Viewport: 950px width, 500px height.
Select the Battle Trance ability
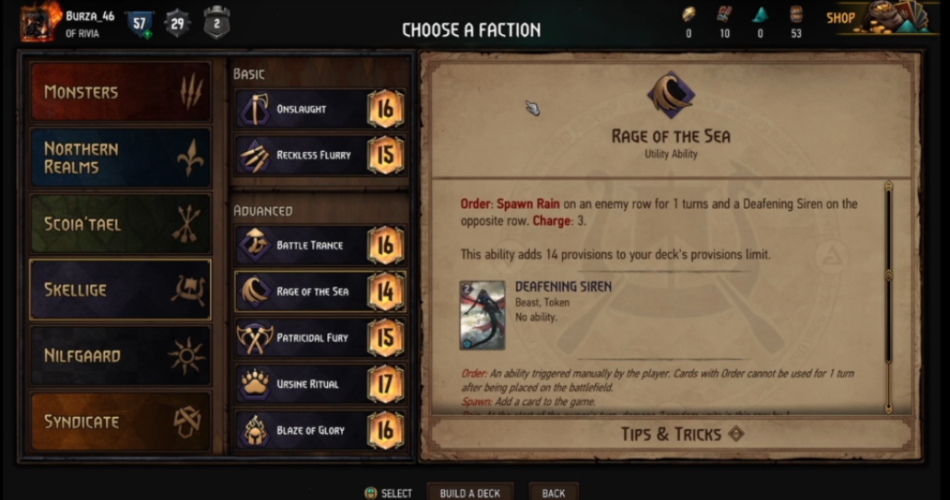click(321, 245)
